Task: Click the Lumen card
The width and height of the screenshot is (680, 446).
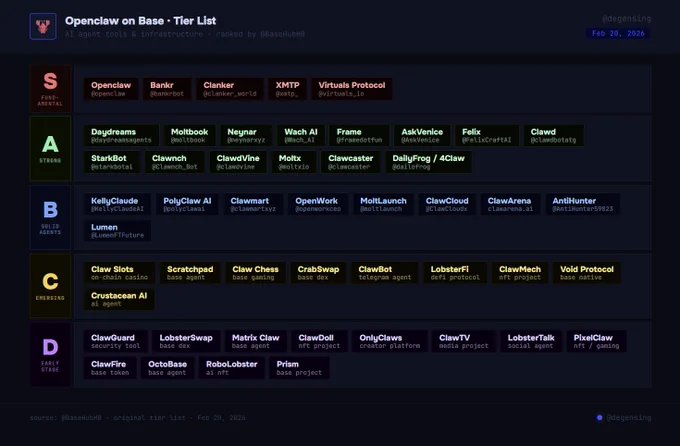Action: pos(117,230)
